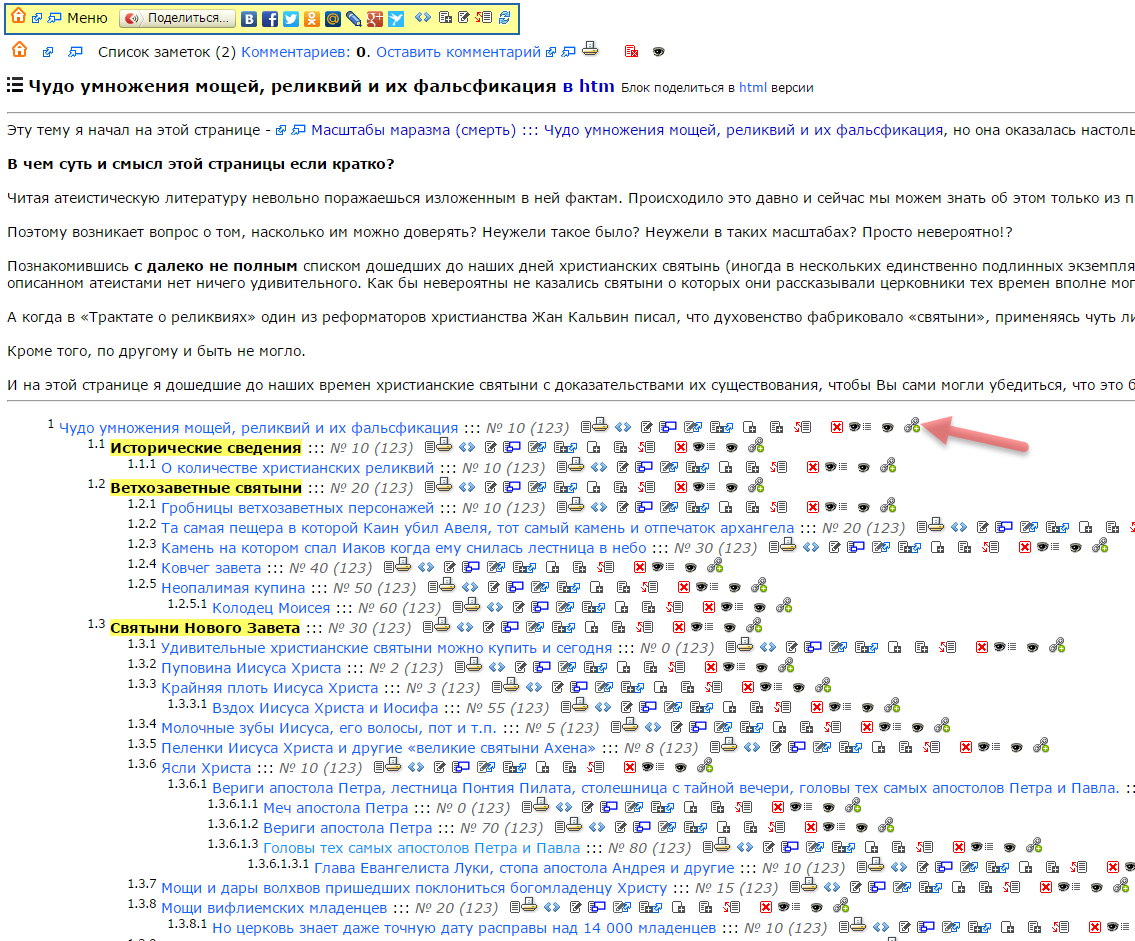Share via Facebook icon in toolbar
Screen dimensions: 1135x941
tap(270, 19)
